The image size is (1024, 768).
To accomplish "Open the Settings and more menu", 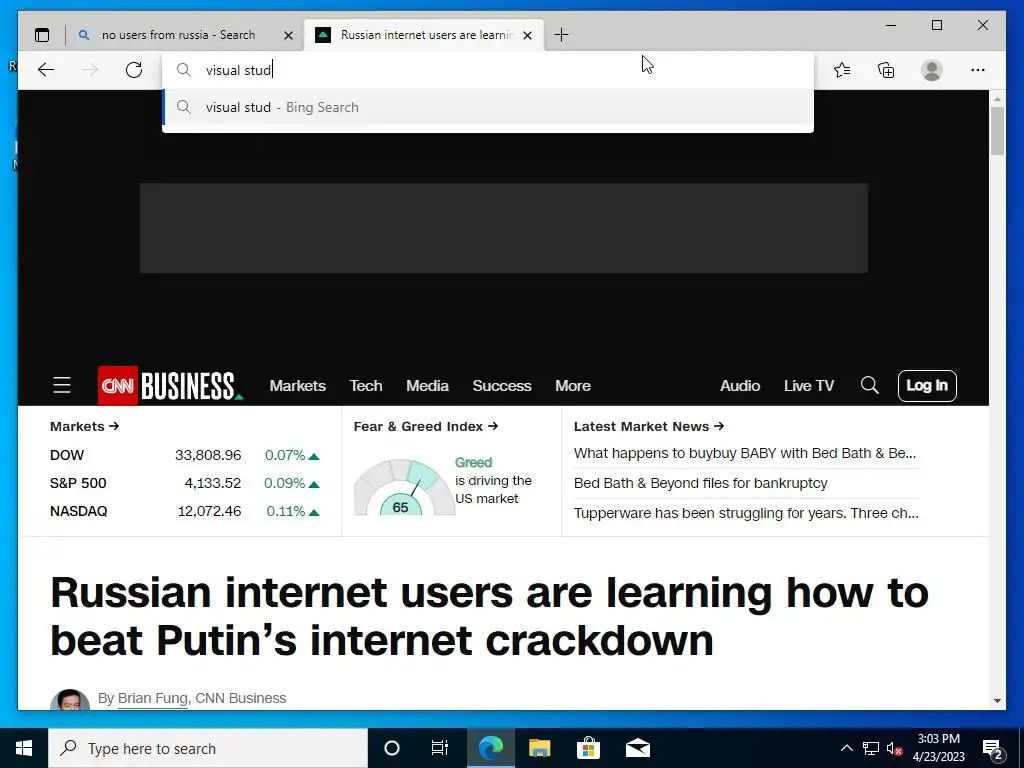I will point(978,70).
